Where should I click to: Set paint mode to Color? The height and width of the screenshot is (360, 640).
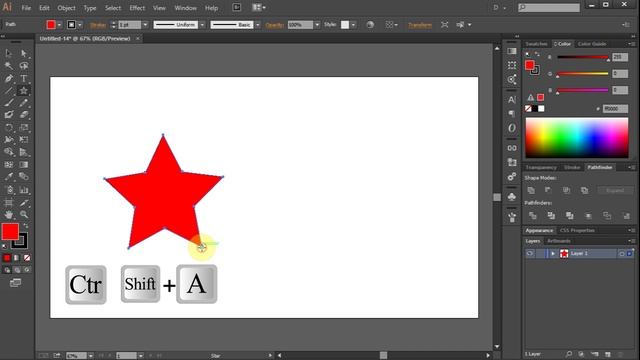click(x=7, y=258)
